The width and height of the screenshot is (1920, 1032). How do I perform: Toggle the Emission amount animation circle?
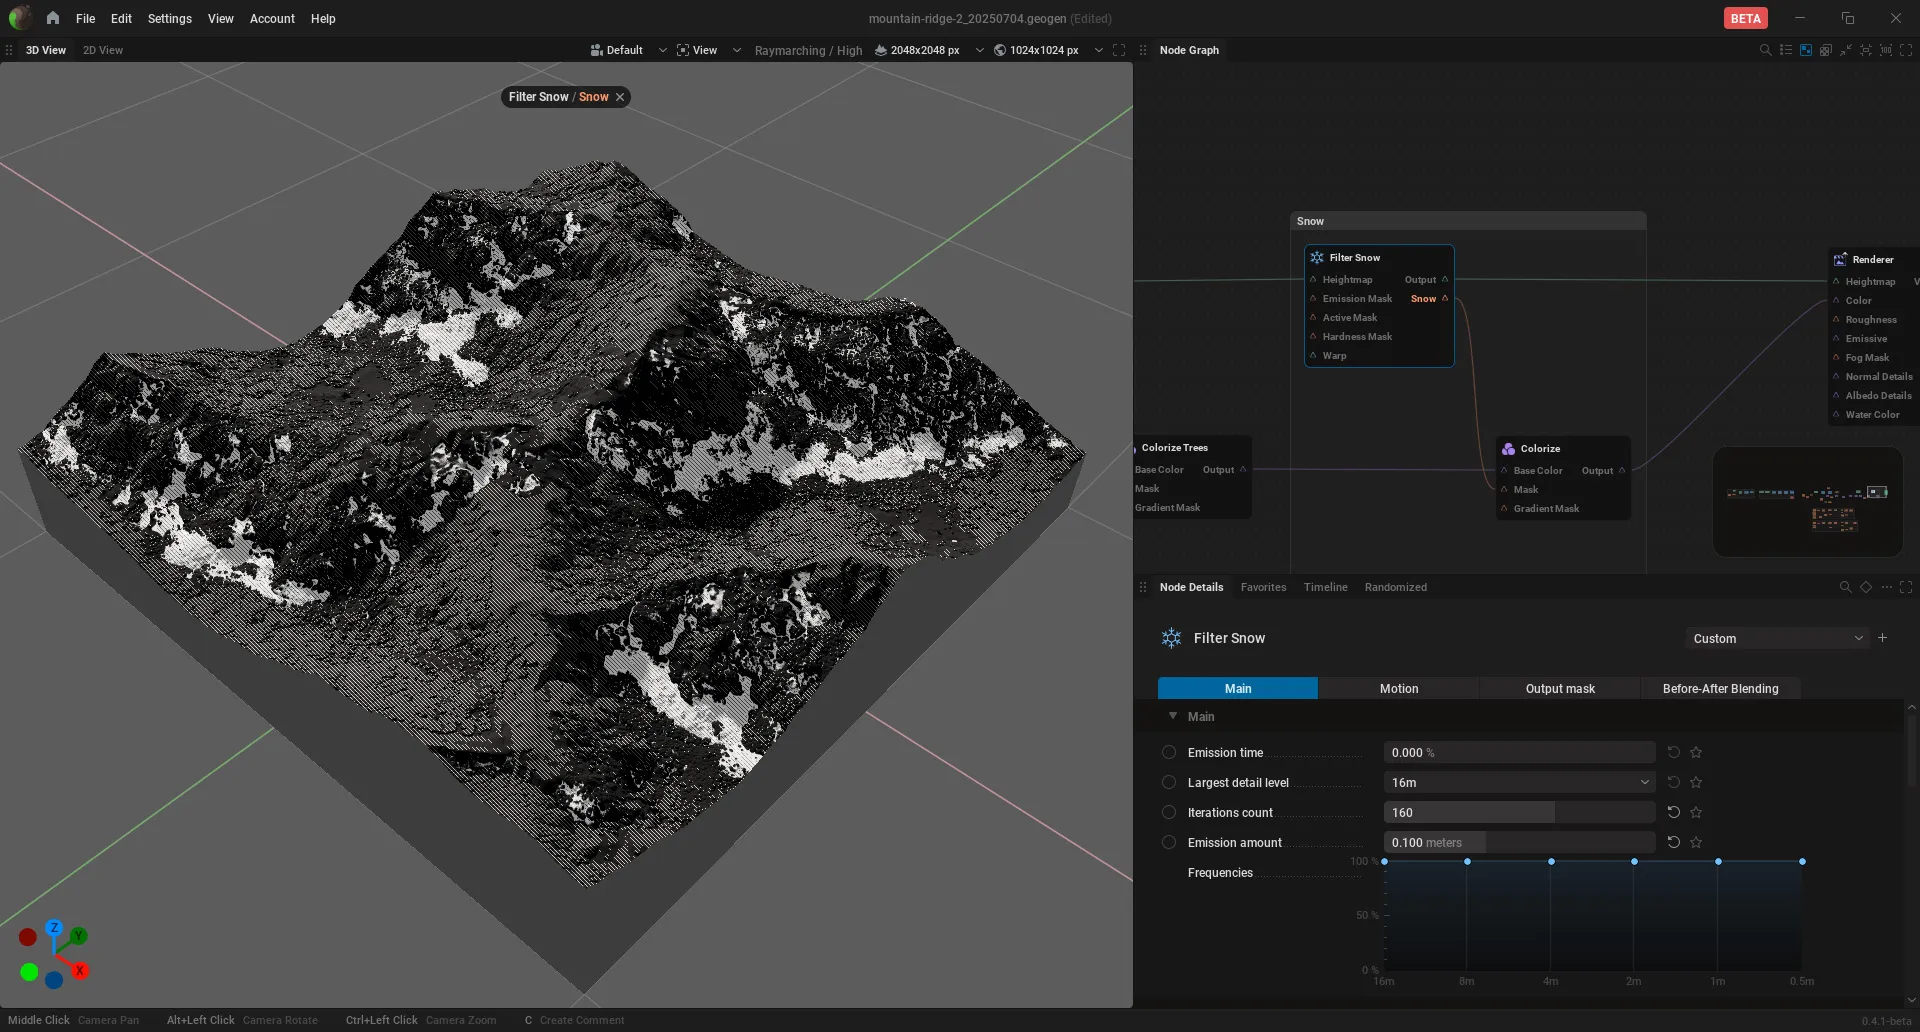(x=1168, y=842)
